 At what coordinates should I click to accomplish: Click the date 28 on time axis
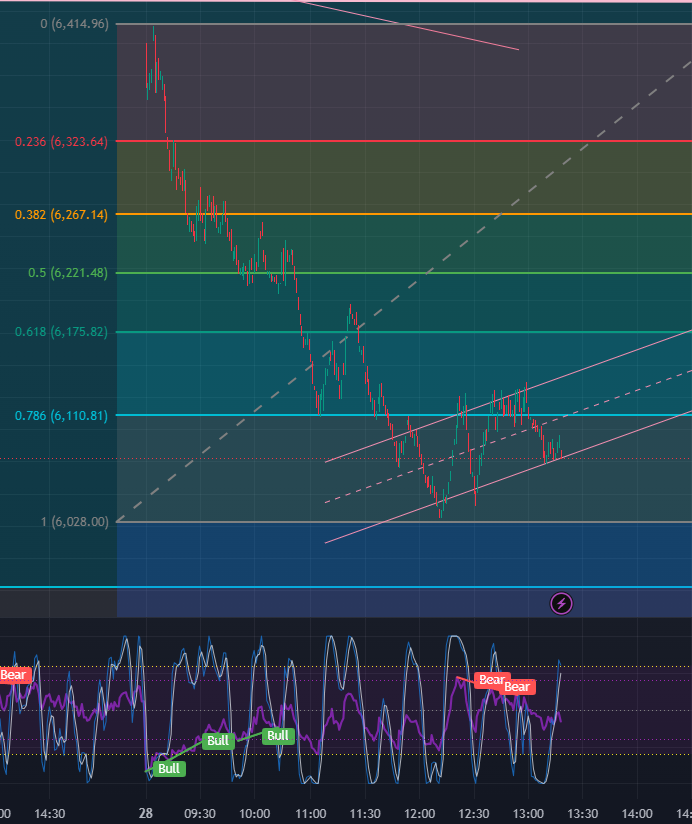146,813
